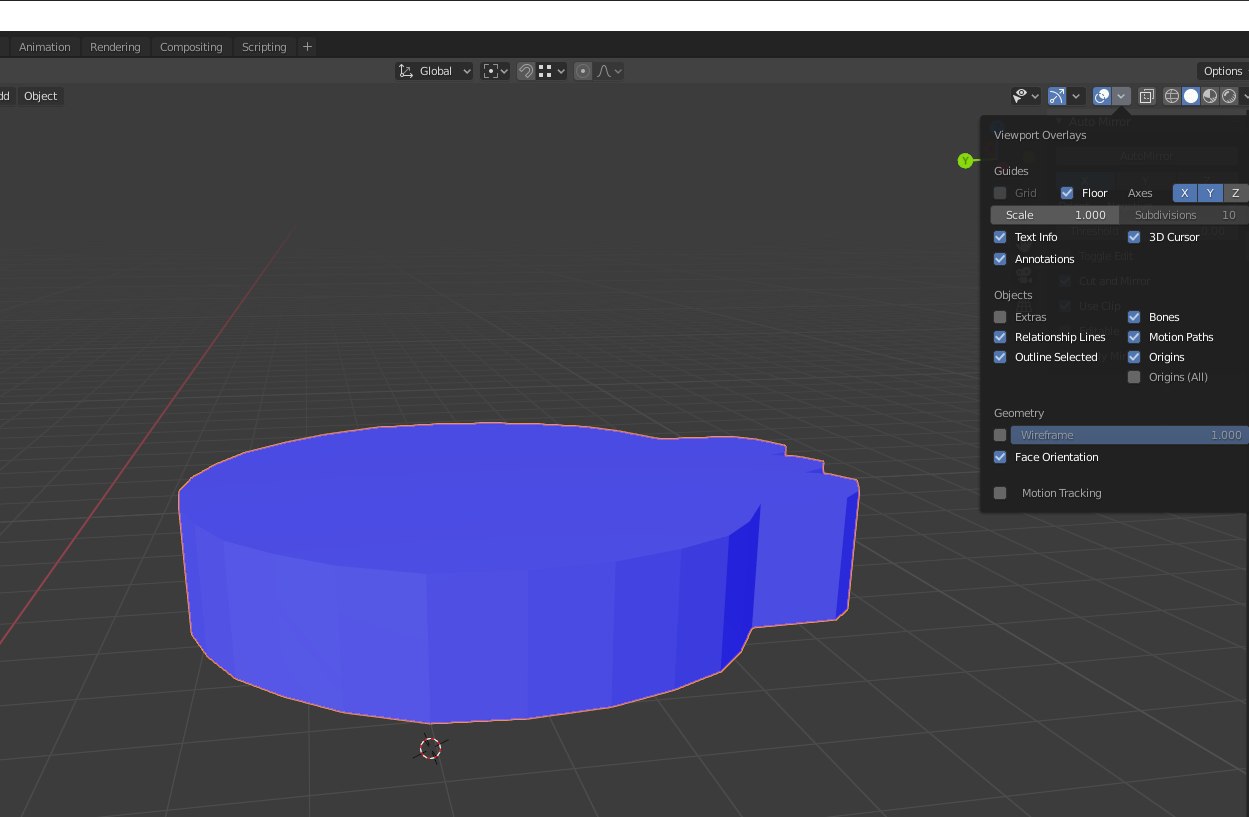Open the Animation workspace tab
Viewport: 1249px width, 817px height.
[45, 47]
